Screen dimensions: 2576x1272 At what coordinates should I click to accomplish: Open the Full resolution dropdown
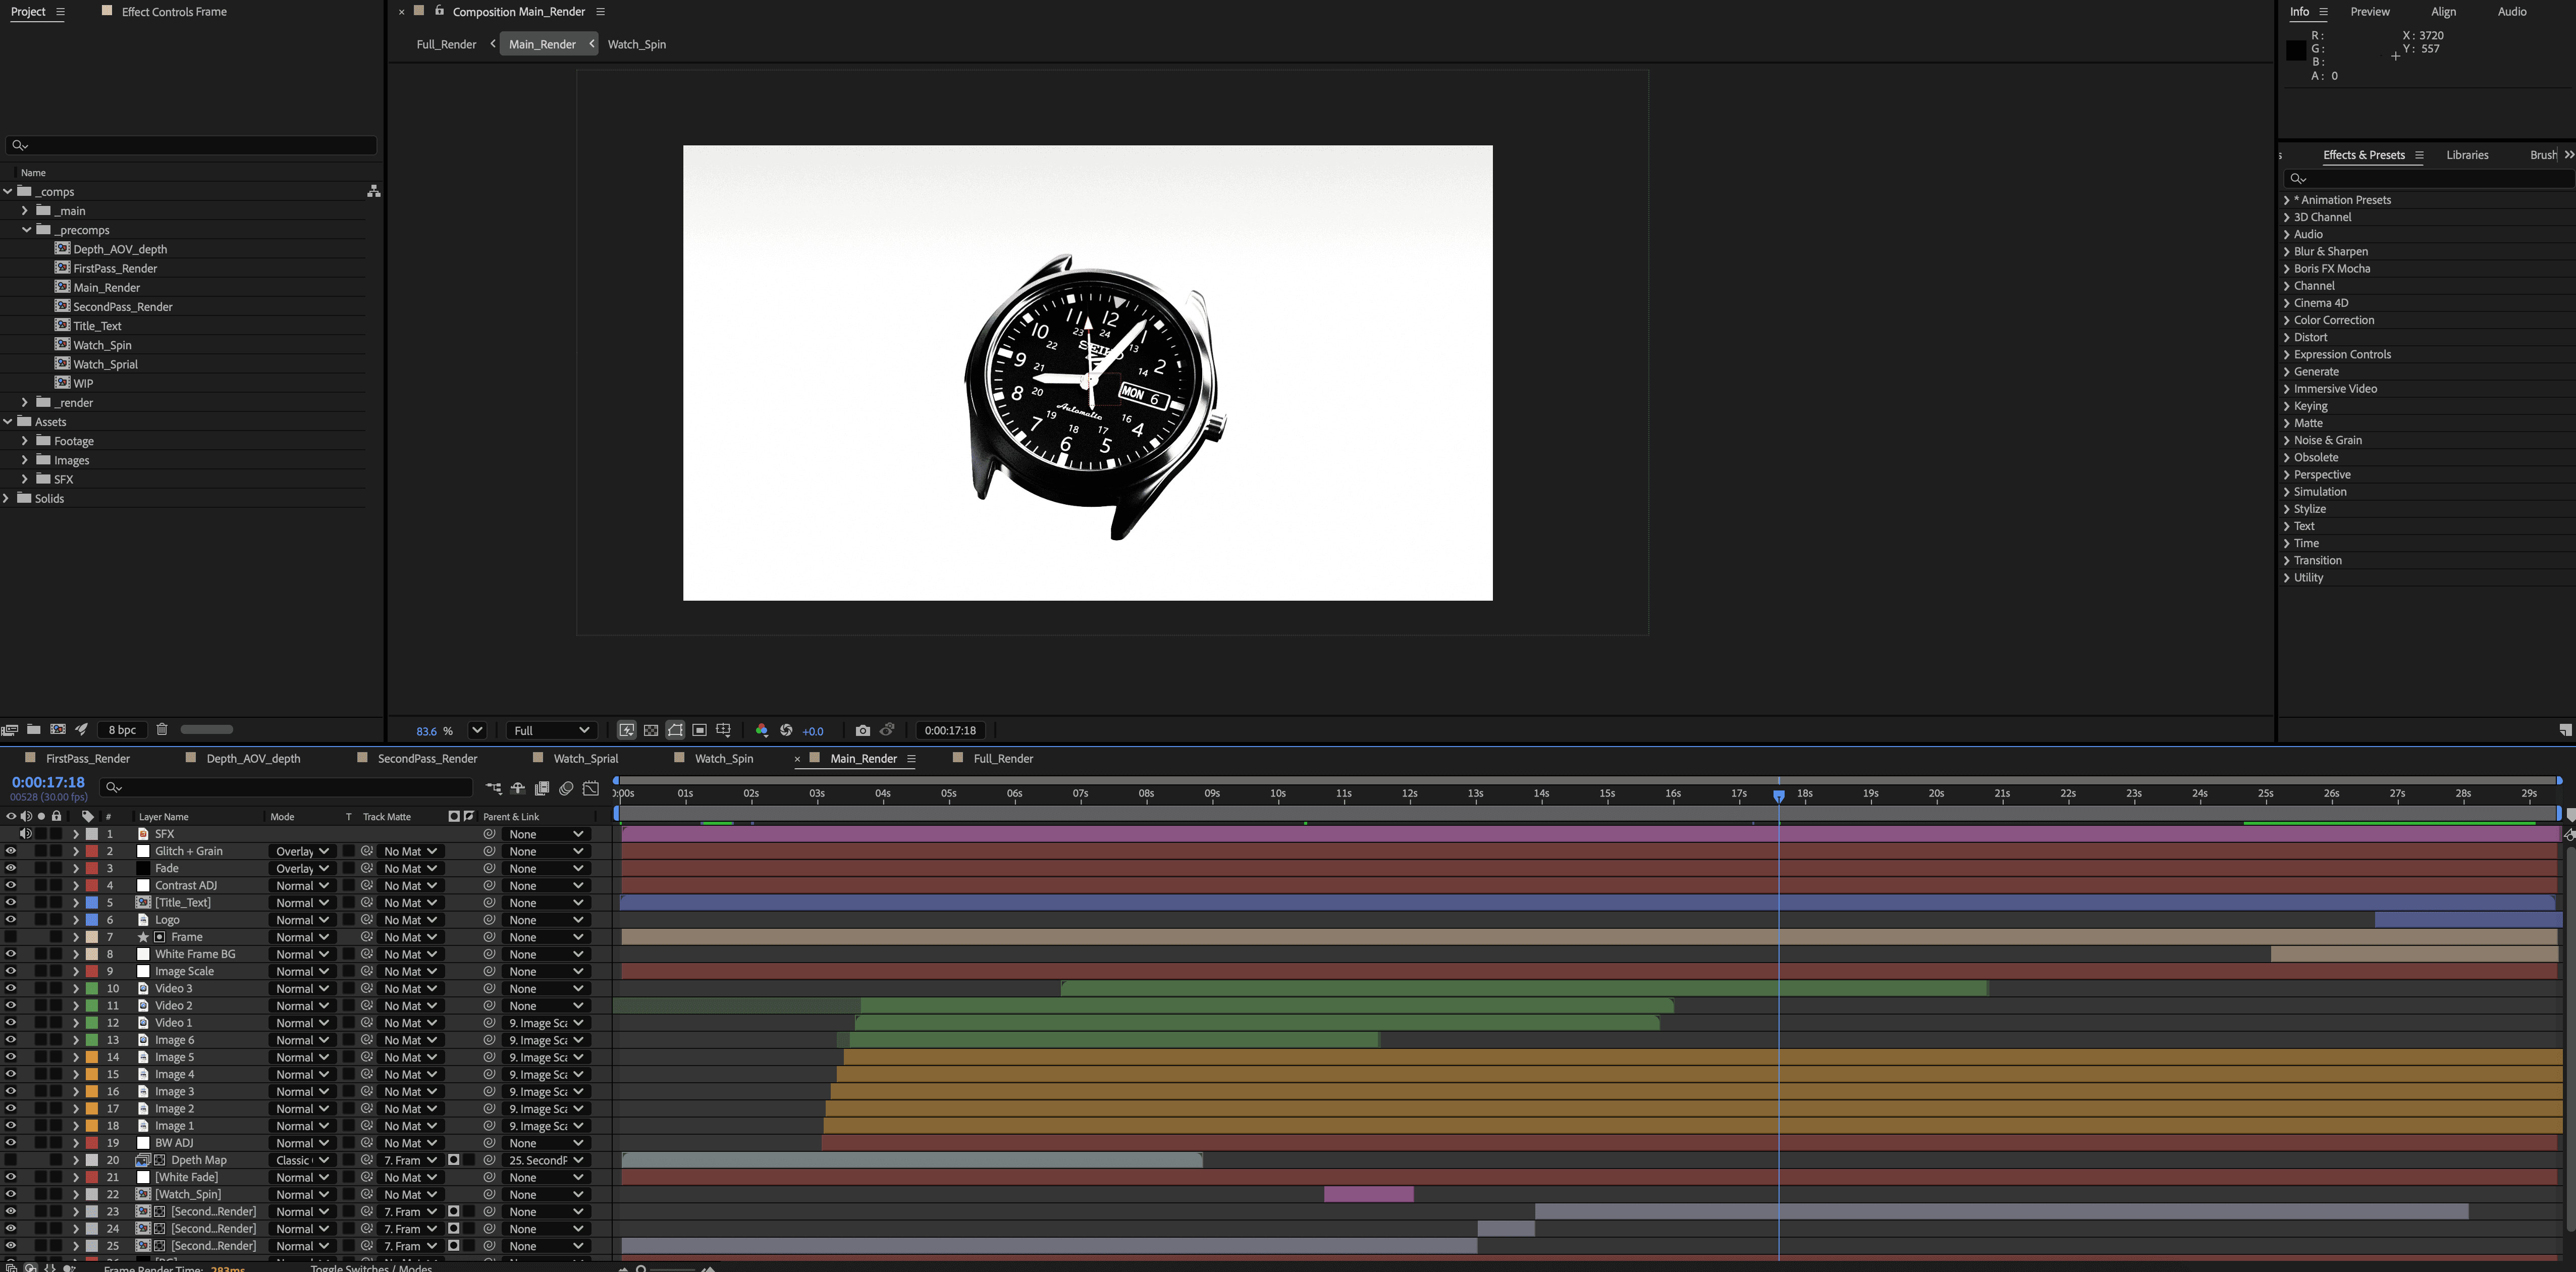[x=552, y=730]
